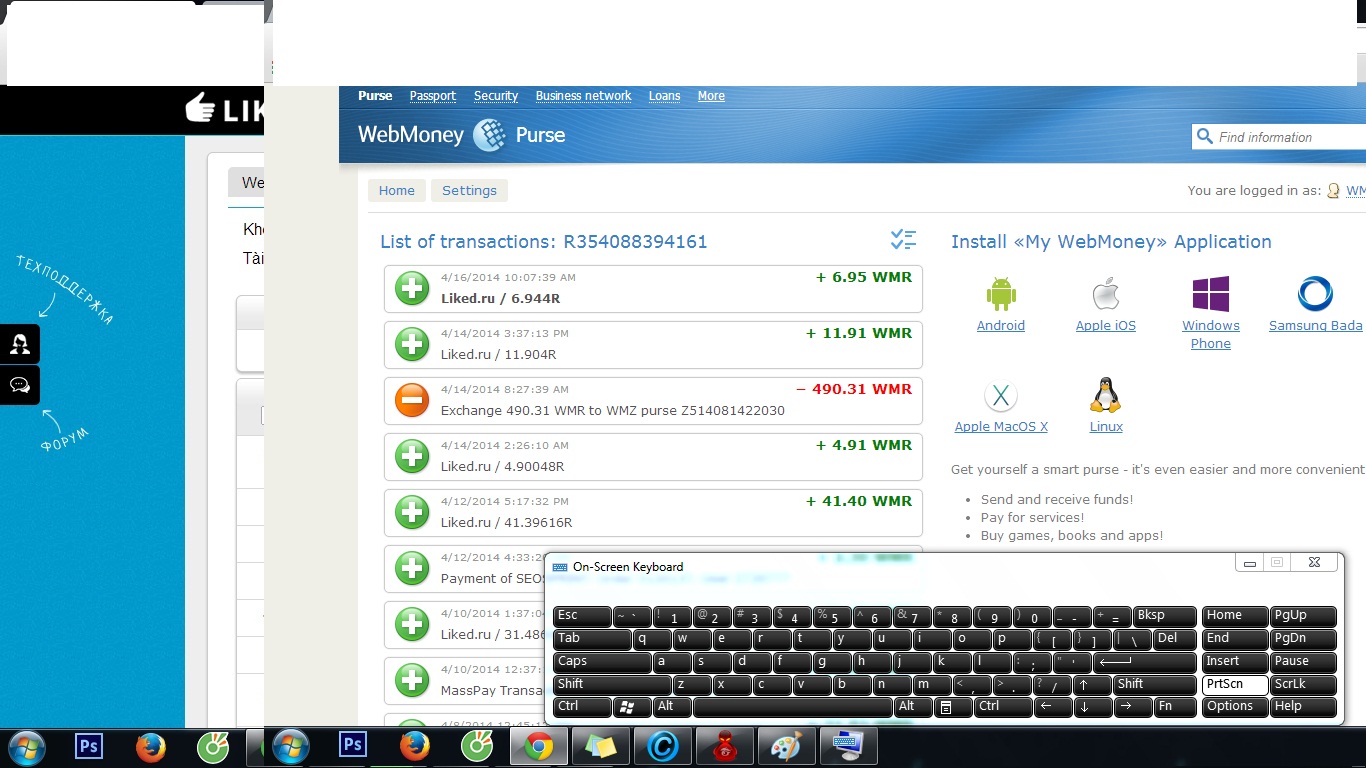Click the Bksp key on On-Screen Keyboard
The width and height of the screenshot is (1366, 768).
pyautogui.click(x=1165, y=617)
